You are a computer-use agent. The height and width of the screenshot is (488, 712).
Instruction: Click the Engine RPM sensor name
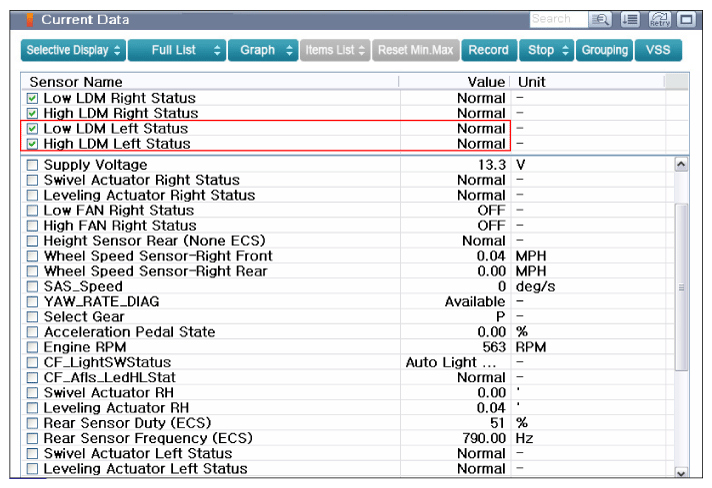[x=85, y=347]
